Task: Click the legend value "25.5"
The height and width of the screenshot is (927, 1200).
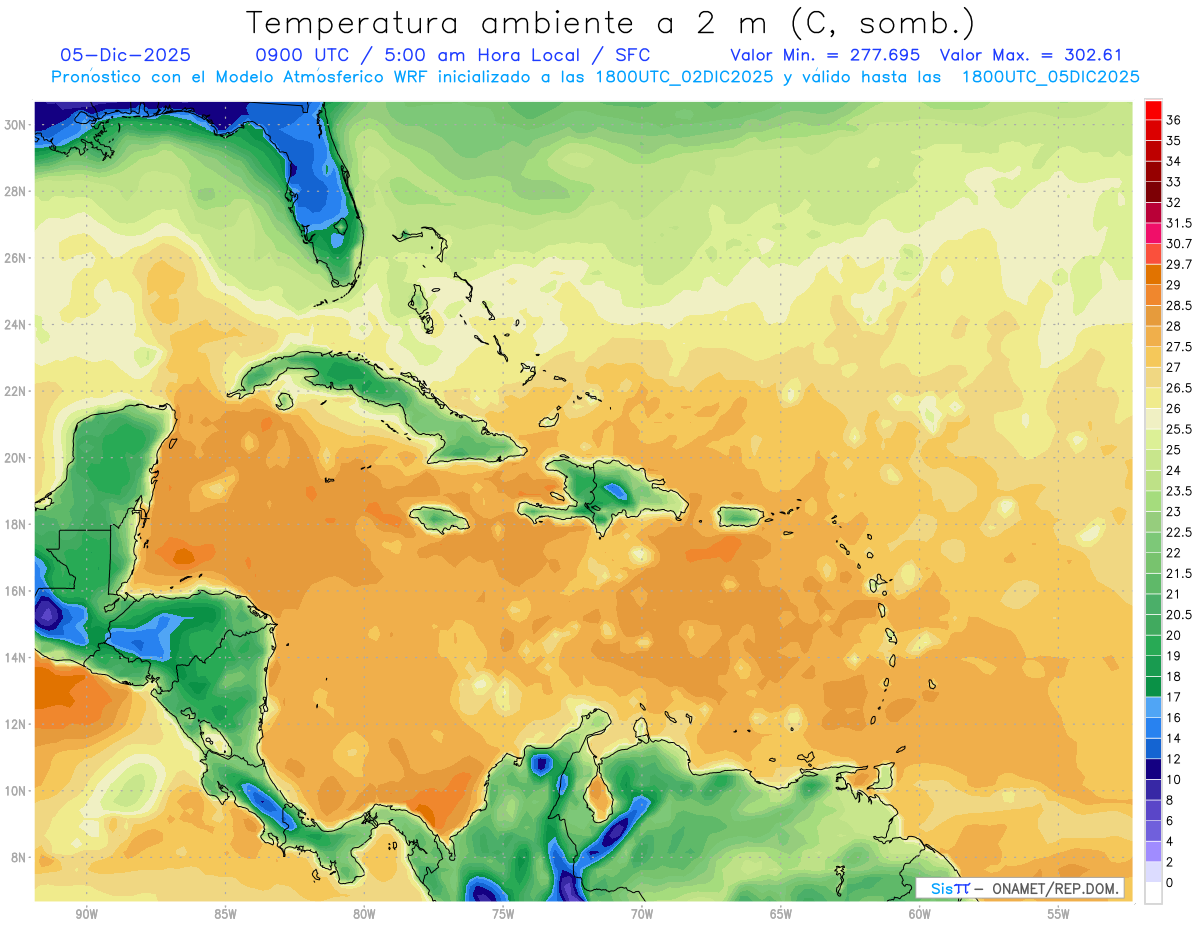Action: 1179,429
